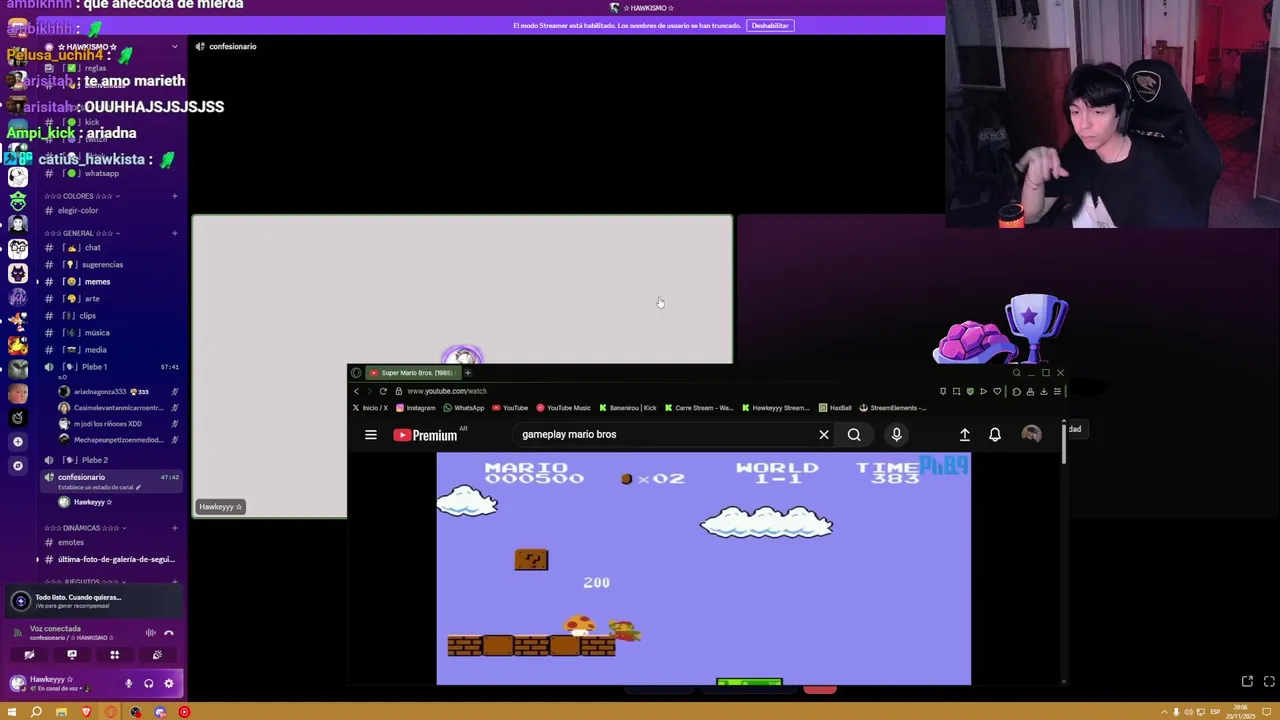Add channel to GENERAL category
Image resolution: width=1280 pixels, height=720 pixels.
coord(174,234)
